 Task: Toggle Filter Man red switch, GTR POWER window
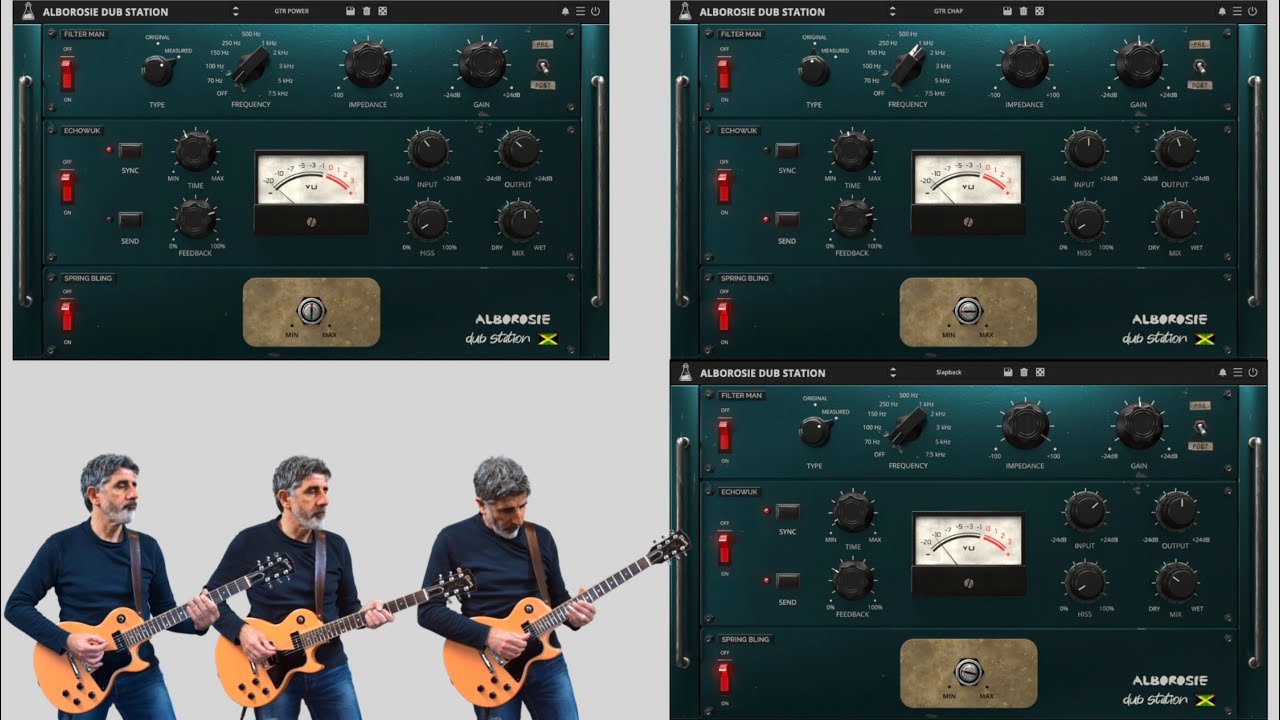(67, 73)
